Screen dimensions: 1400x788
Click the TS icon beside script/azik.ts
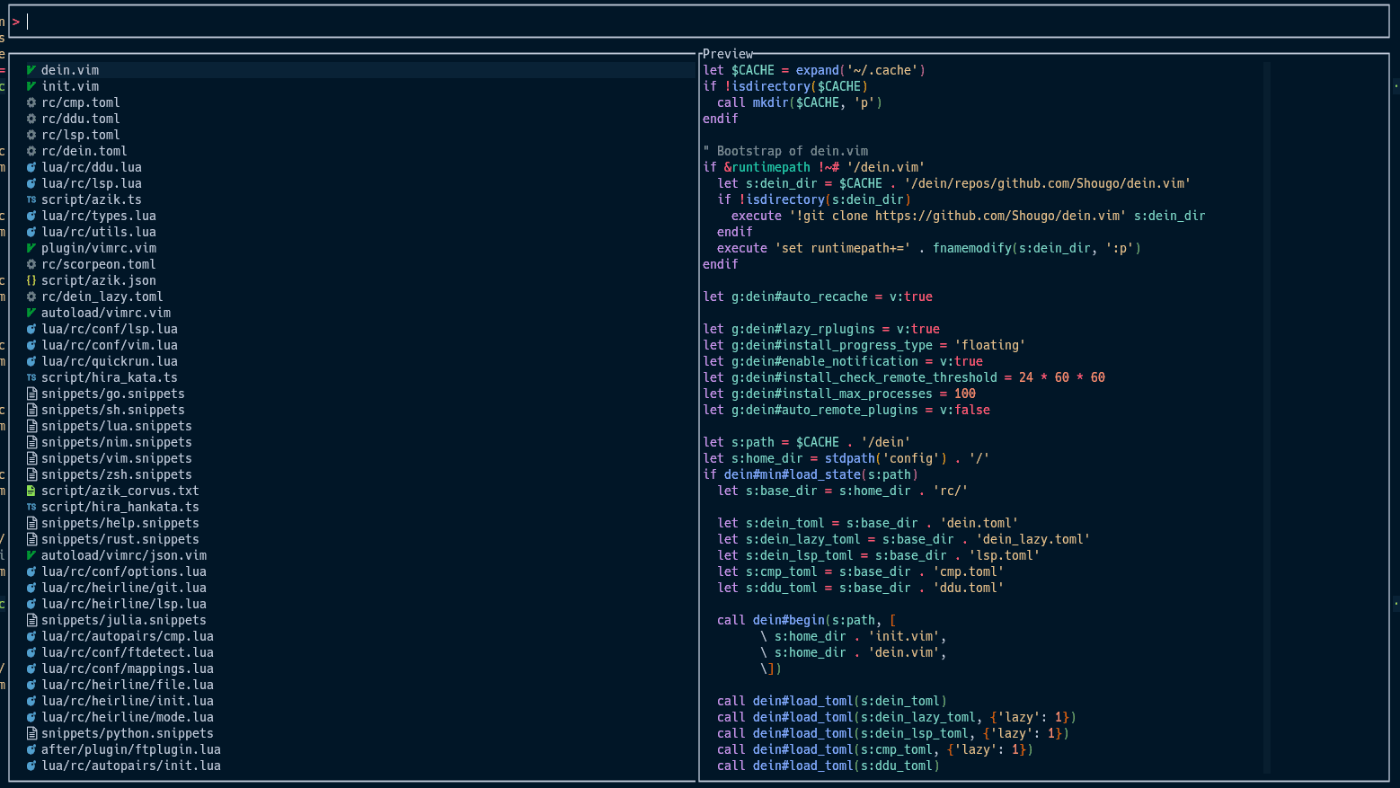coord(31,199)
